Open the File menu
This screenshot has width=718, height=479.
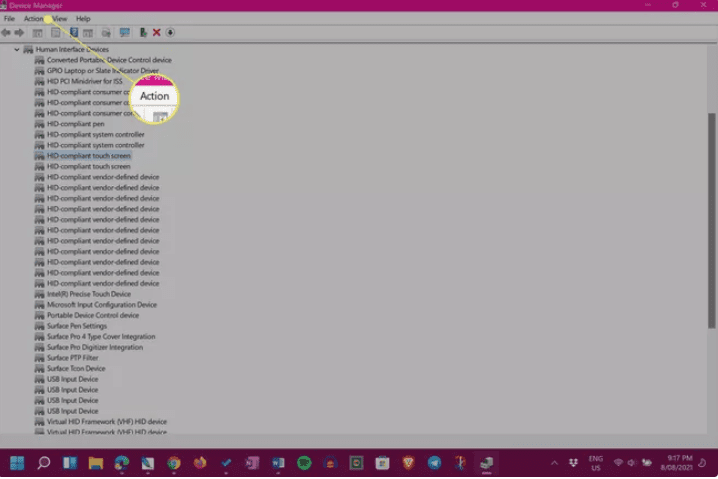point(9,19)
